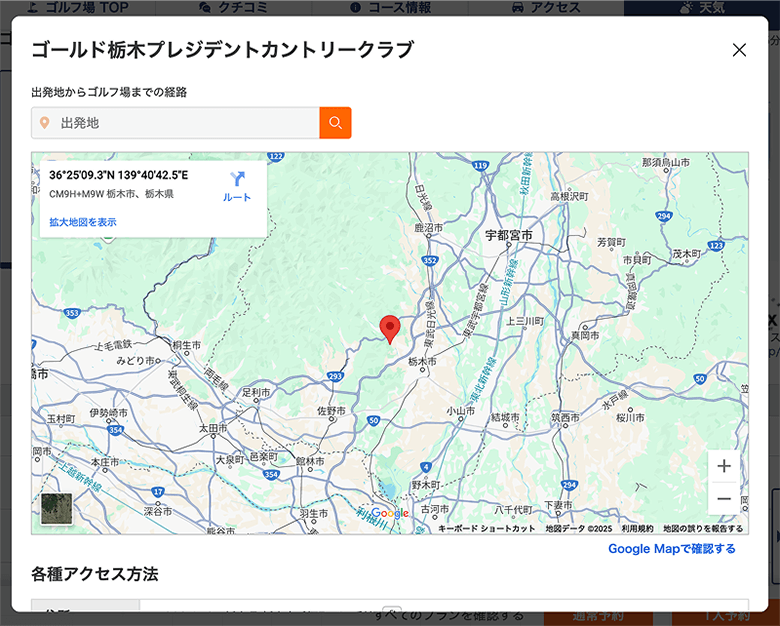Click route 119 shield on map
The image size is (780, 626).
click(481, 166)
